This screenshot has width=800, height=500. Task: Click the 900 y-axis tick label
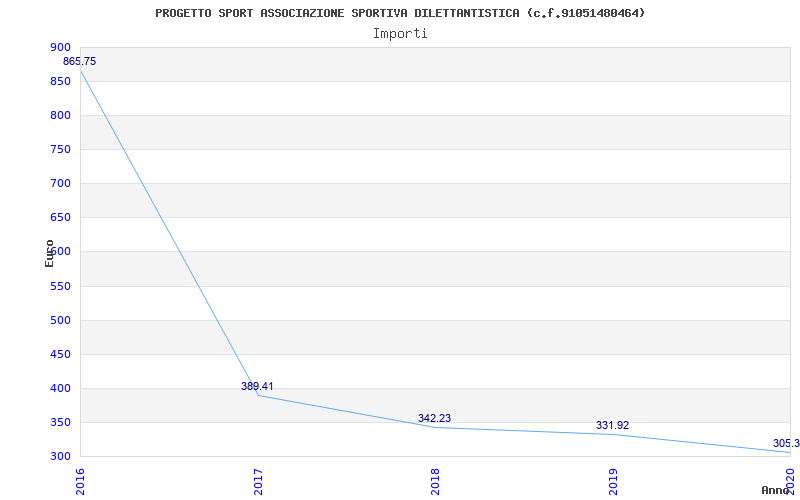tap(60, 47)
